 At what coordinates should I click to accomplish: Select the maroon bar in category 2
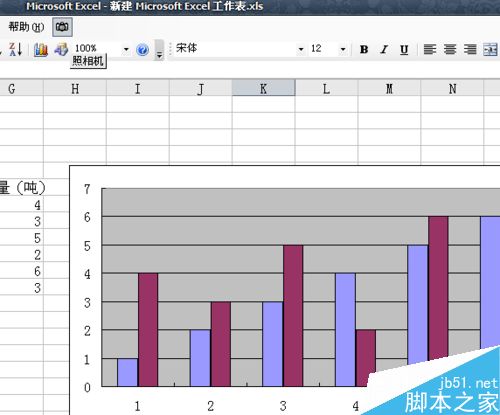point(221,344)
